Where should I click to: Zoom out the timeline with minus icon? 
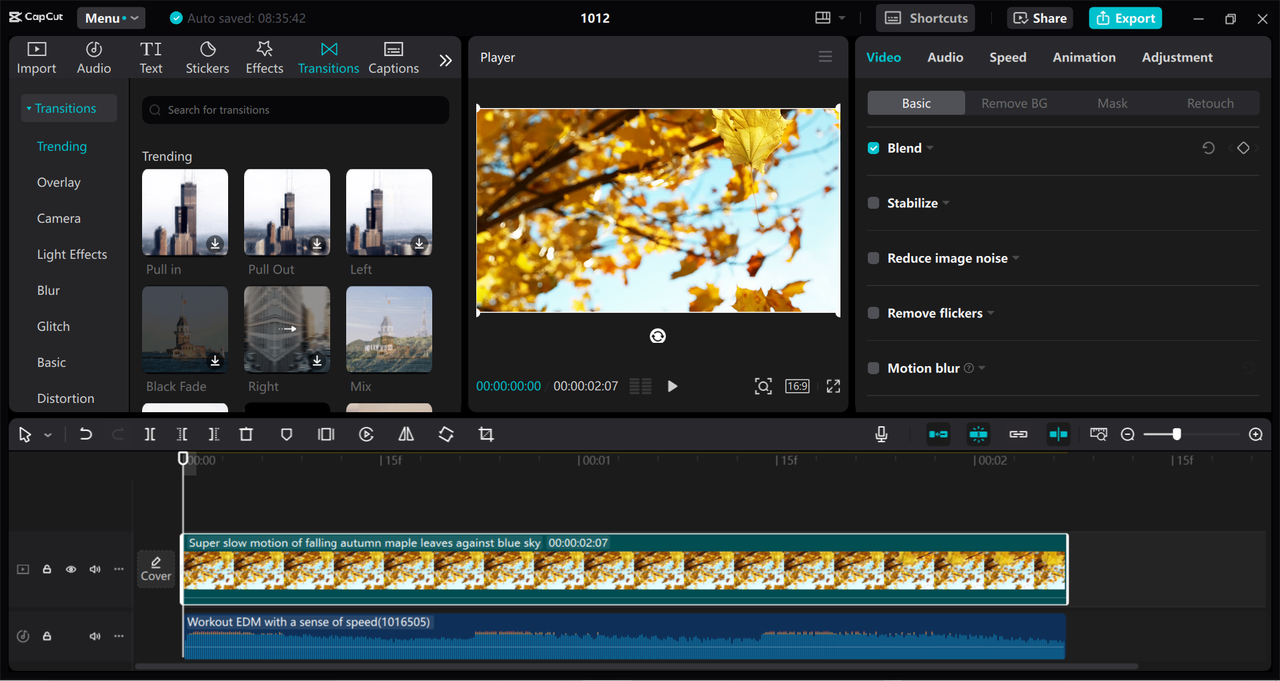click(1128, 434)
